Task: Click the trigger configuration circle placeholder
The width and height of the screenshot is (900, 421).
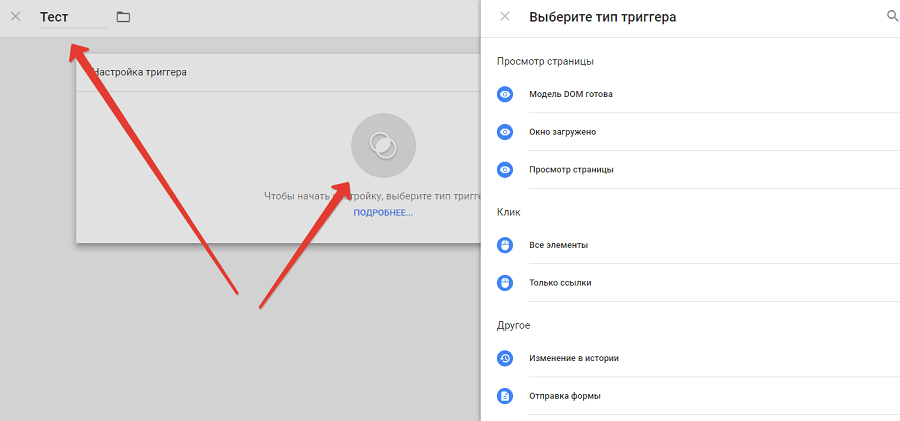Action: (383, 146)
